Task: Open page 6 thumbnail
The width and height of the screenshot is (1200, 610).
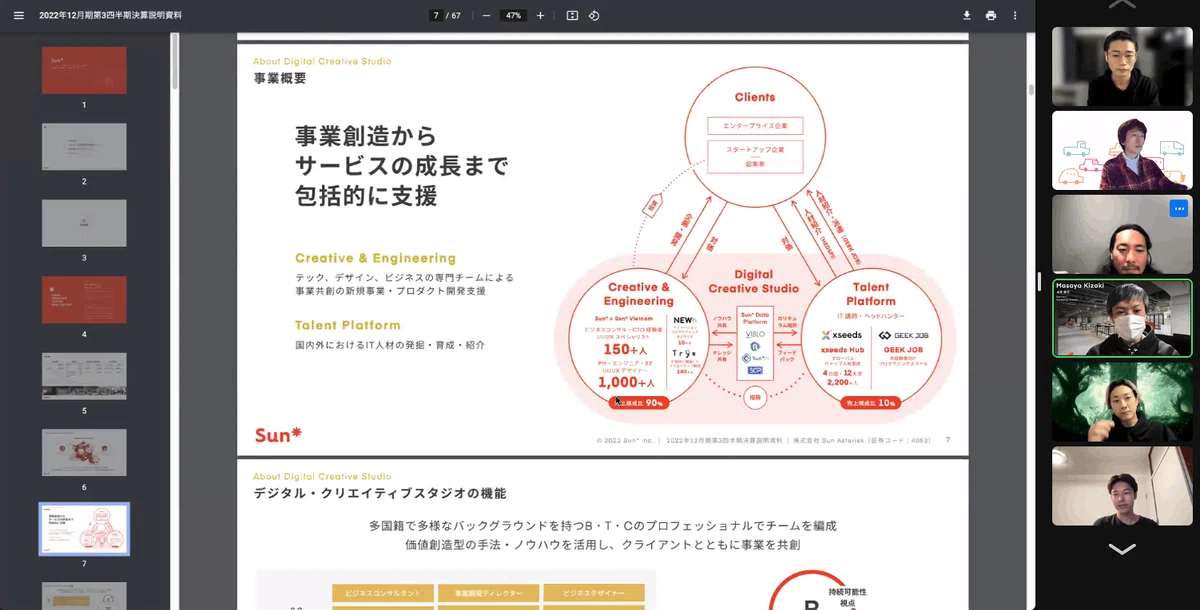Action: [84, 452]
